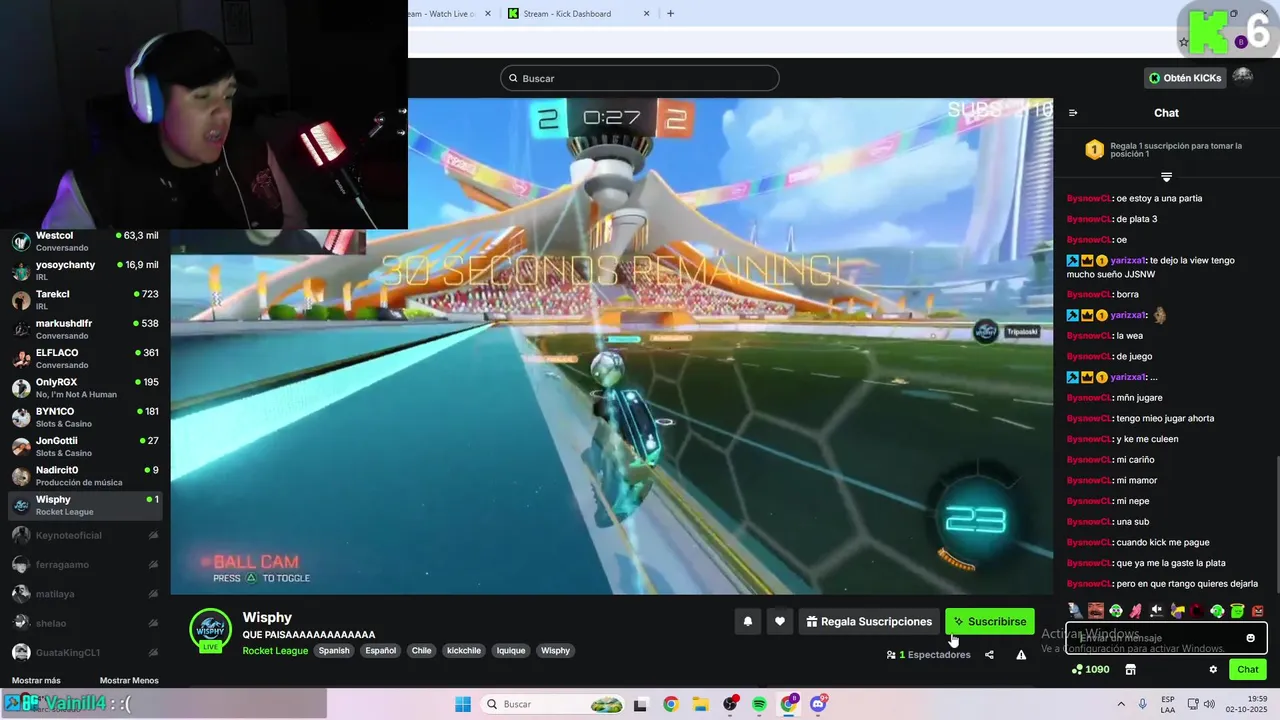This screenshot has height=720, width=1280.
Task: Open markushdlfr channel in sidebar
Action: point(85,329)
